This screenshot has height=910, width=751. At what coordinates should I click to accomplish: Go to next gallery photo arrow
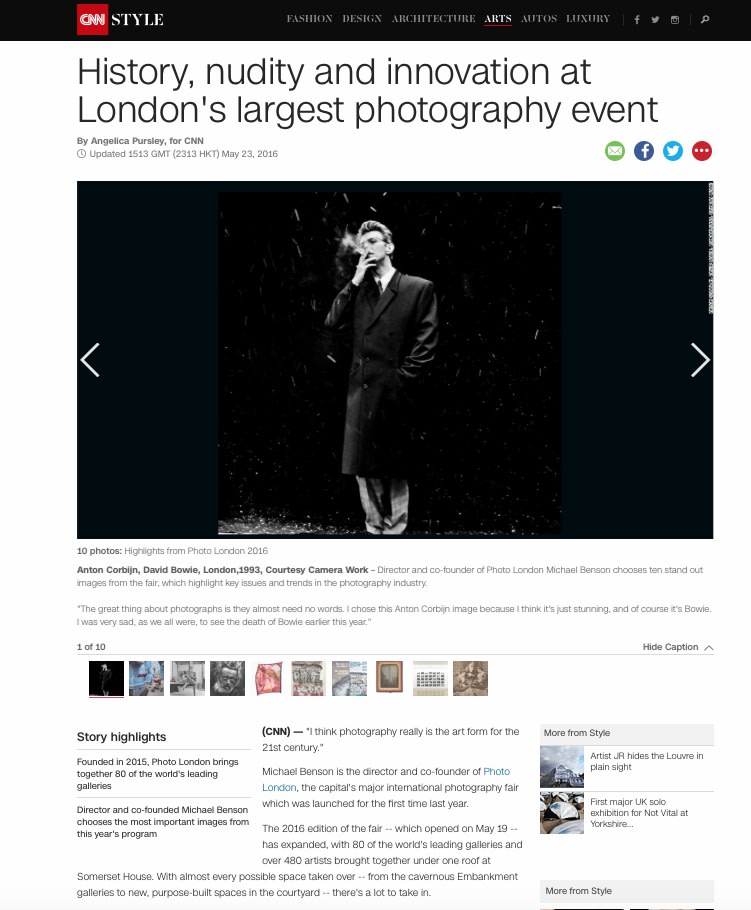(x=700, y=360)
